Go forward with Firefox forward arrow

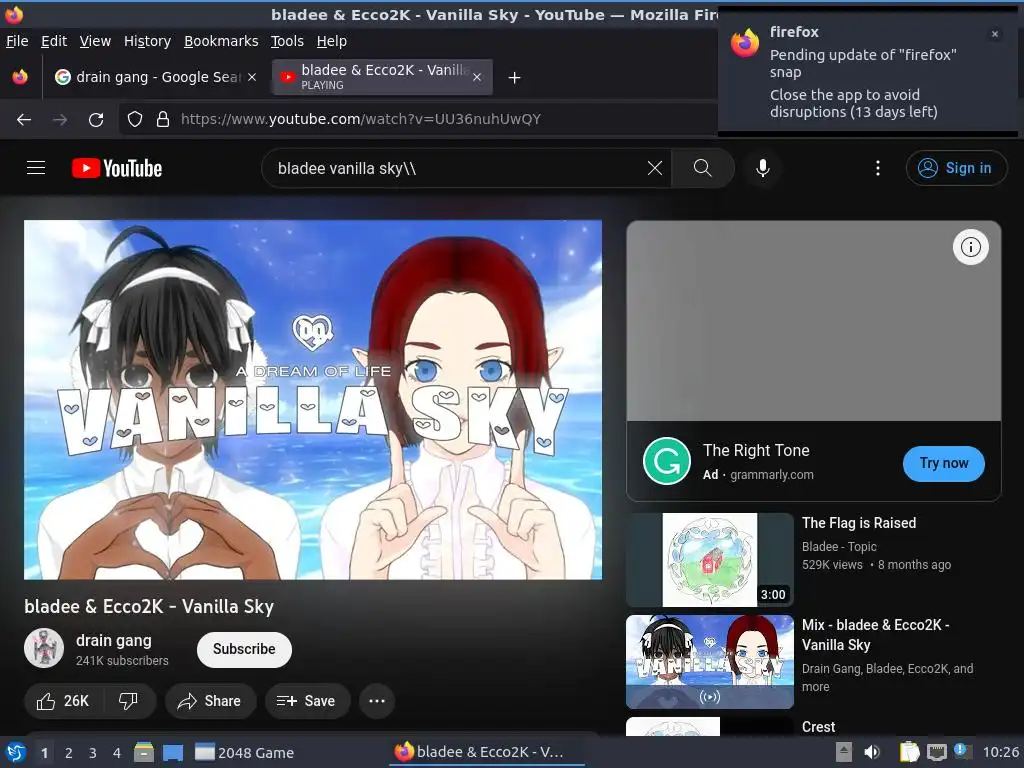(x=60, y=120)
